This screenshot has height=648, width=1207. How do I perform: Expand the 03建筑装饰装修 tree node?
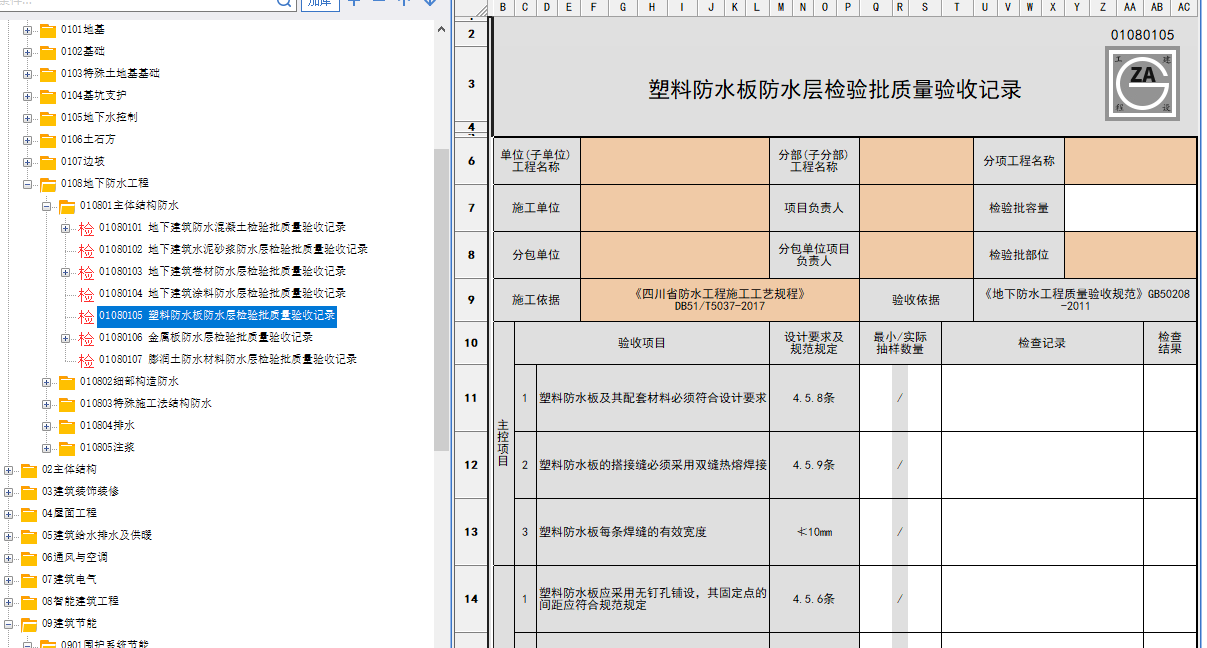point(9,492)
